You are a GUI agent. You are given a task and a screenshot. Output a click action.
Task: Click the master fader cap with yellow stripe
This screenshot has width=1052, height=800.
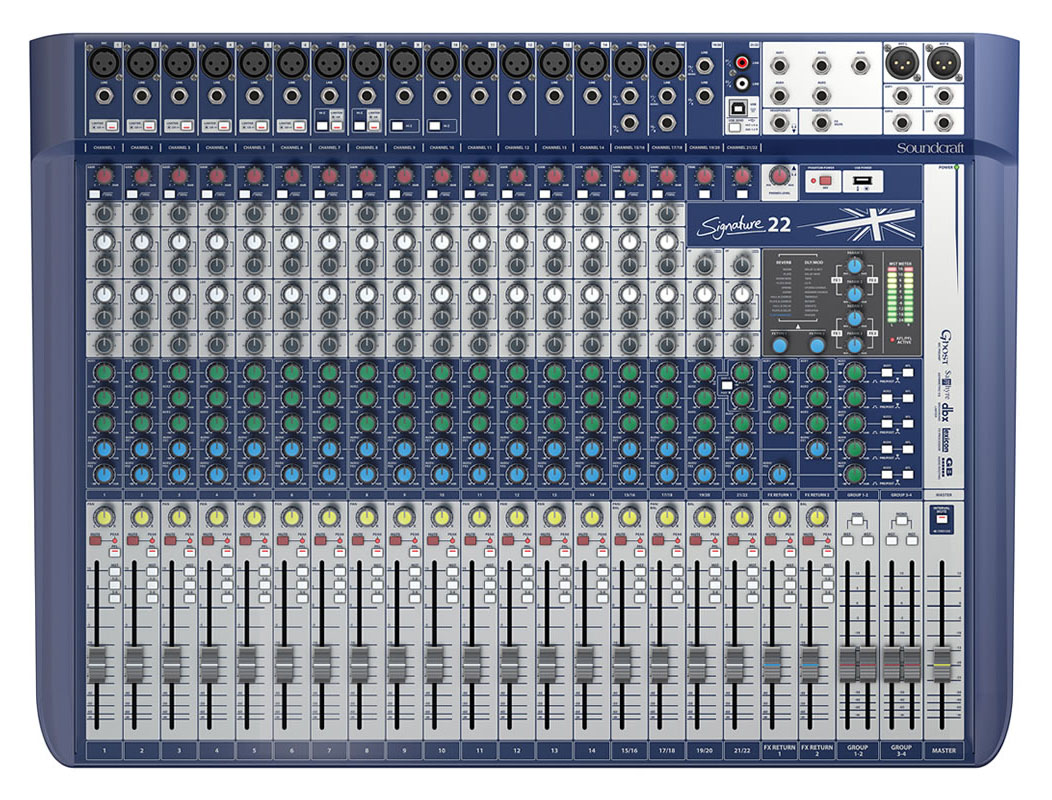(943, 662)
